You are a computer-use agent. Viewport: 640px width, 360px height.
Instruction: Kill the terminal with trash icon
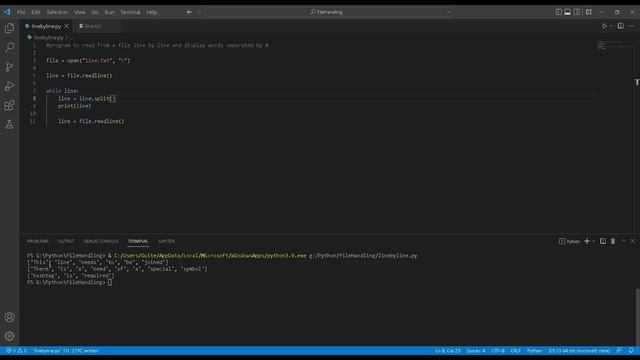(x=613, y=241)
